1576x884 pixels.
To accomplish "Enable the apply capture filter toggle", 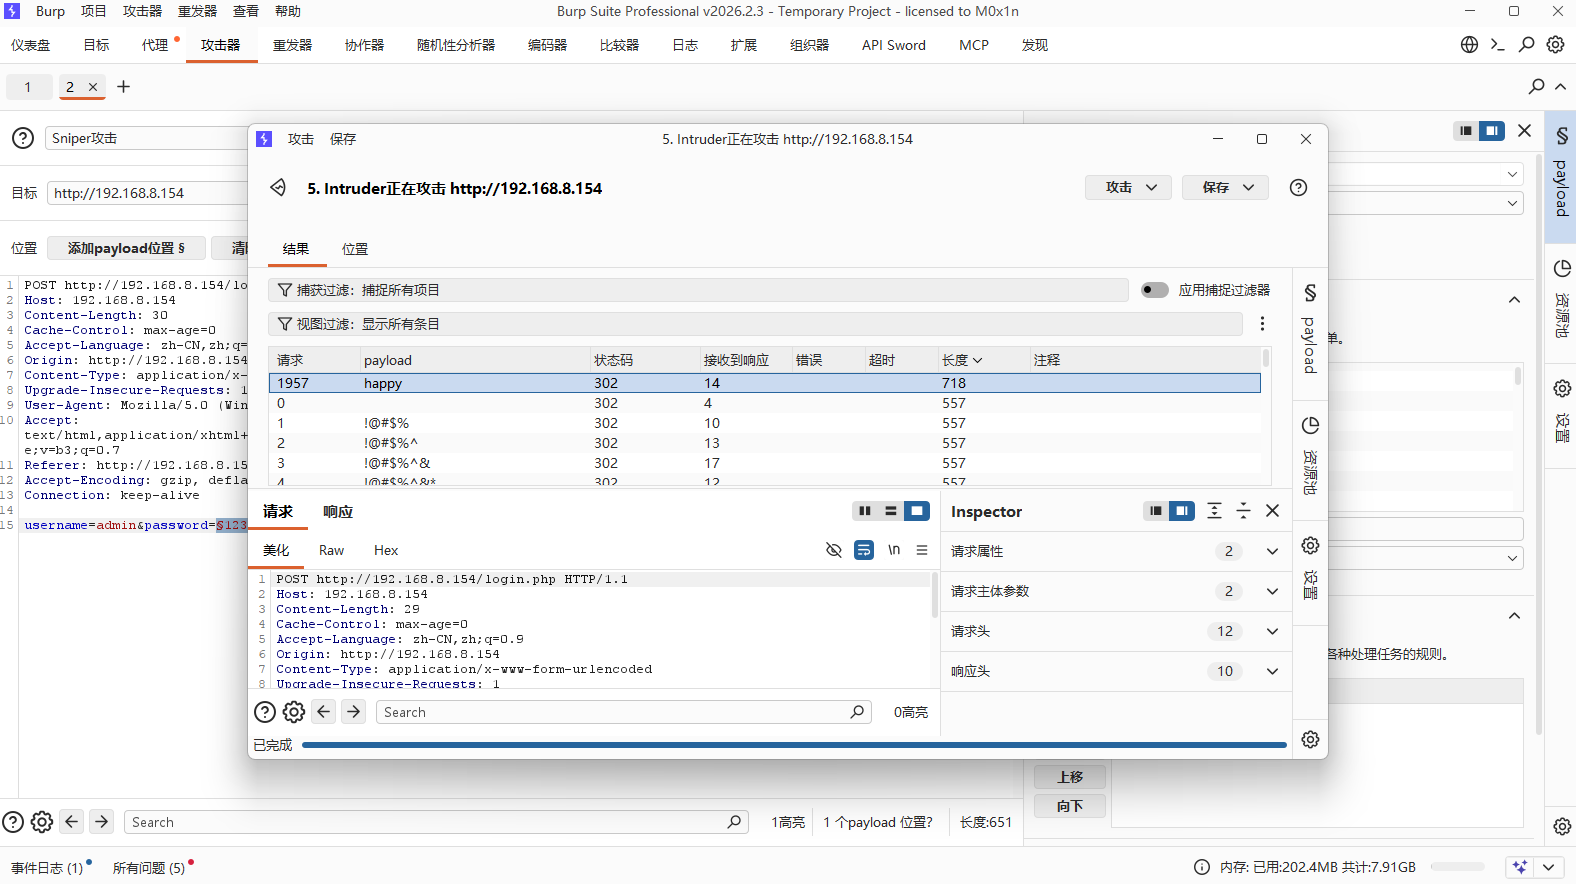I will point(1155,290).
